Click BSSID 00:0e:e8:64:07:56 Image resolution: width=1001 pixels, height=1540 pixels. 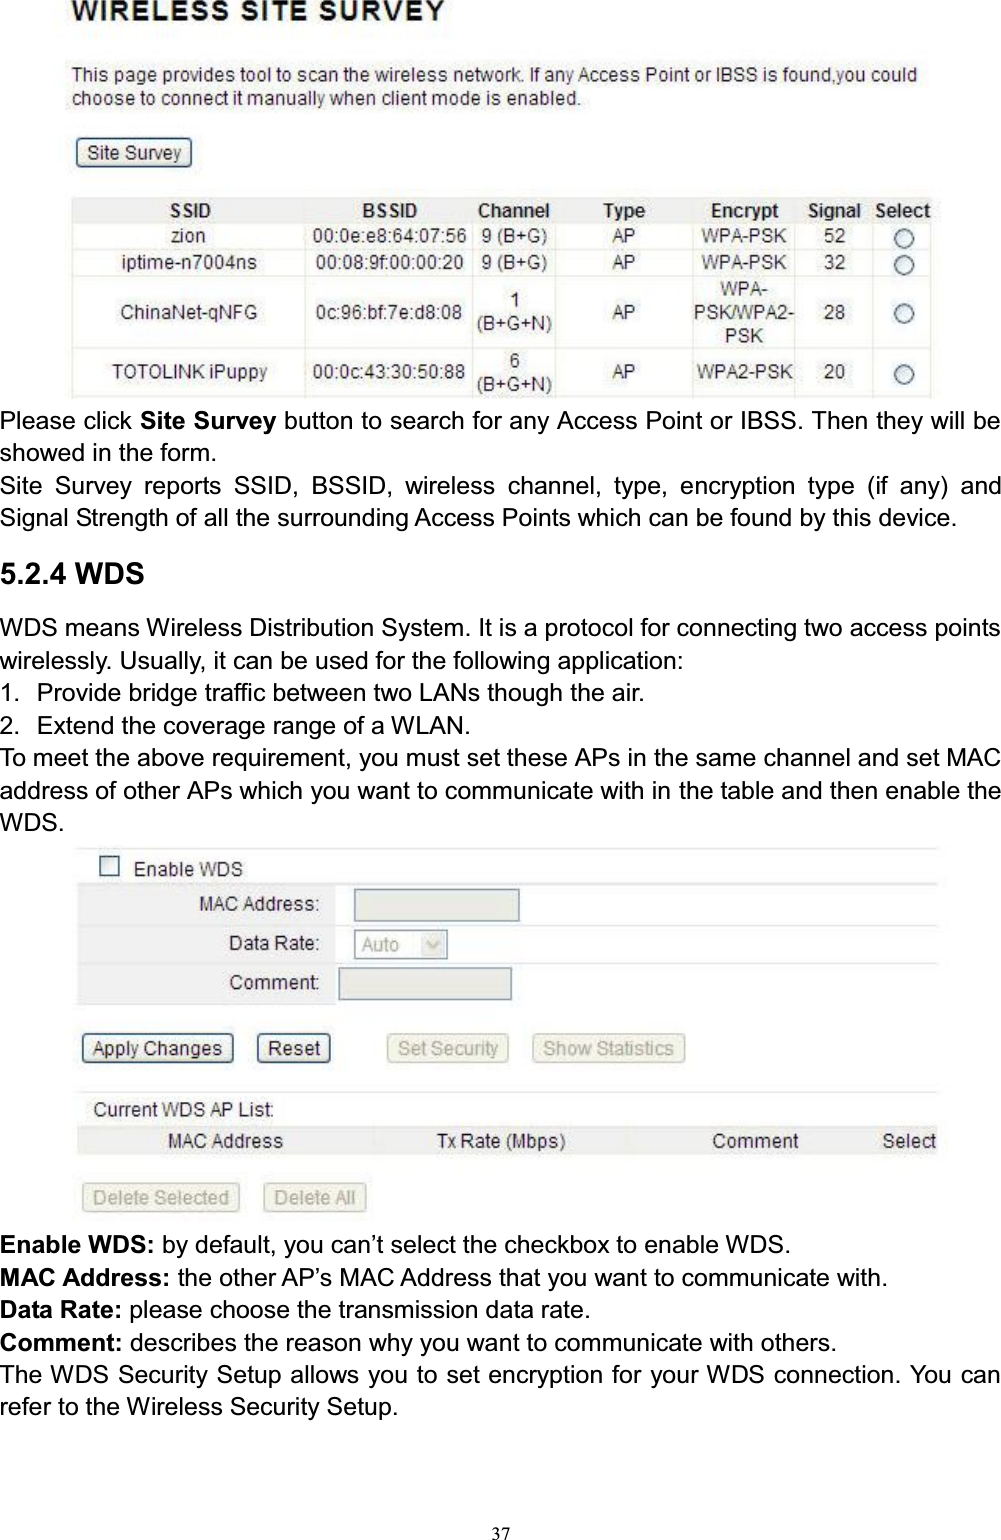pos(389,236)
